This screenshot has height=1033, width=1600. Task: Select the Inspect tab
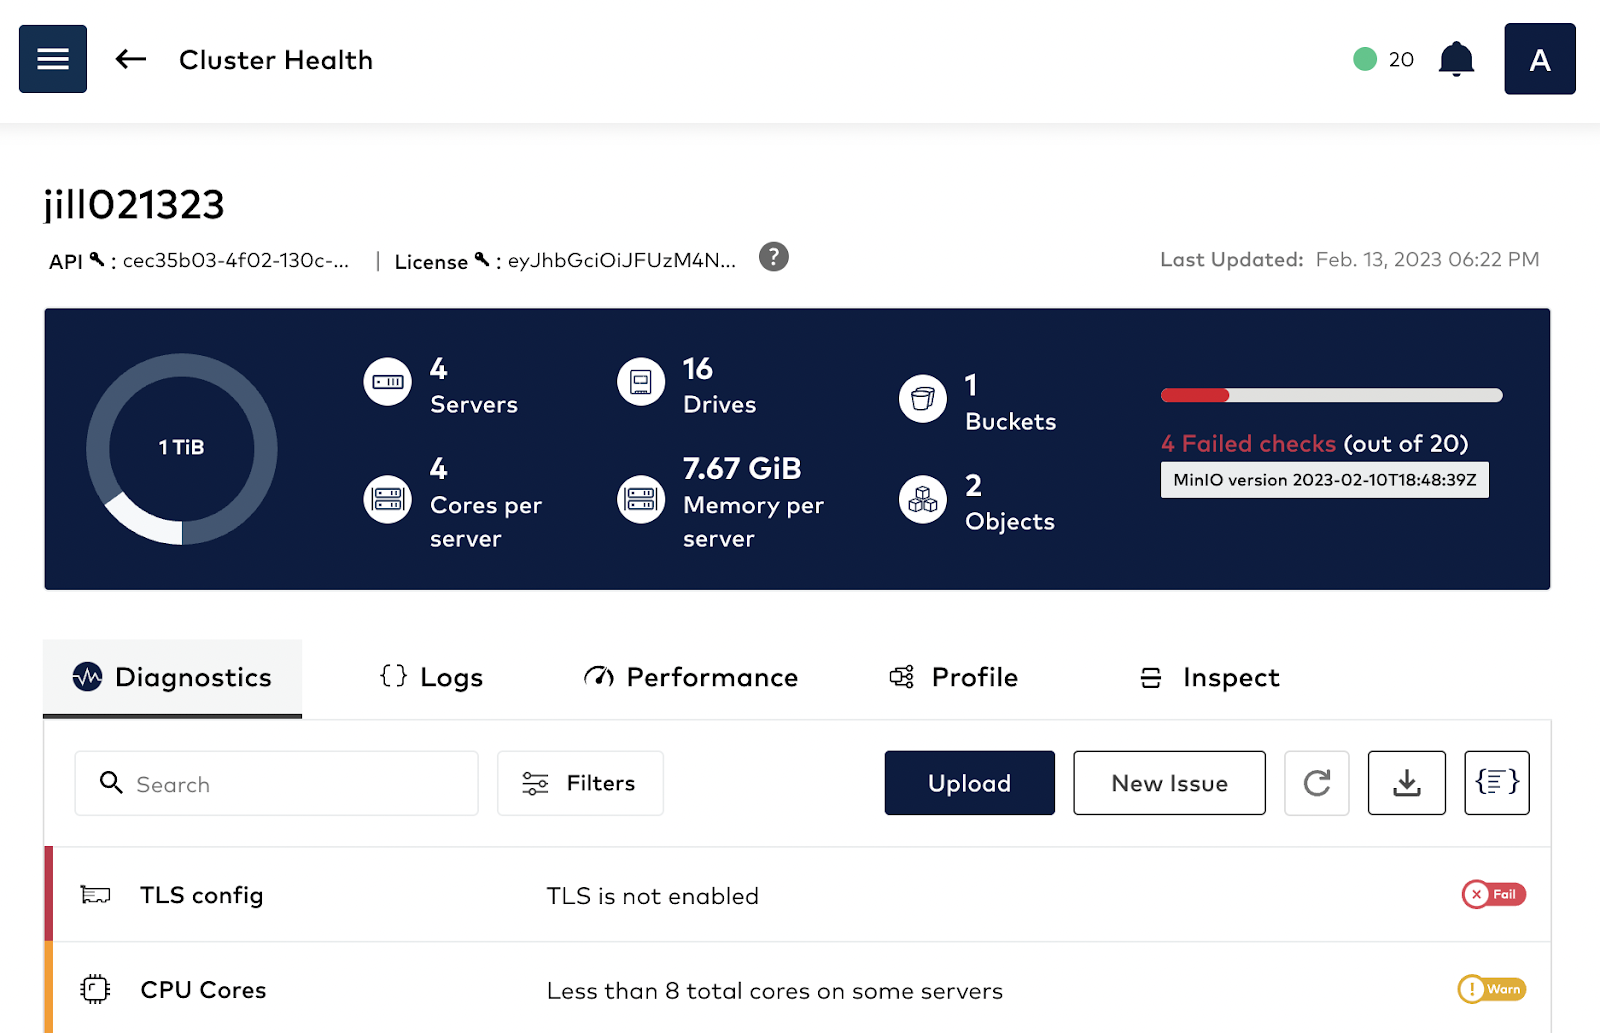(x=1210, y=678)
